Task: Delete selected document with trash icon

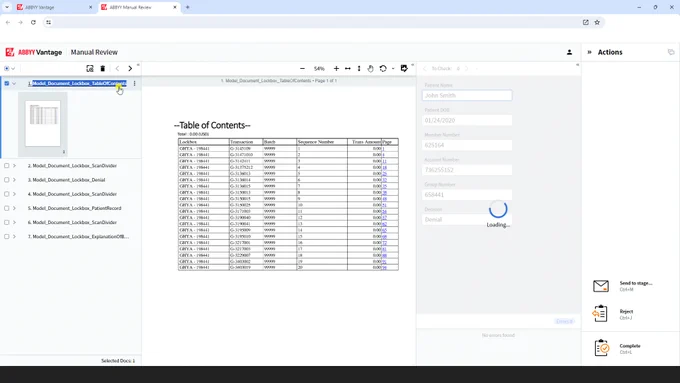Action: tap(103, 69)
